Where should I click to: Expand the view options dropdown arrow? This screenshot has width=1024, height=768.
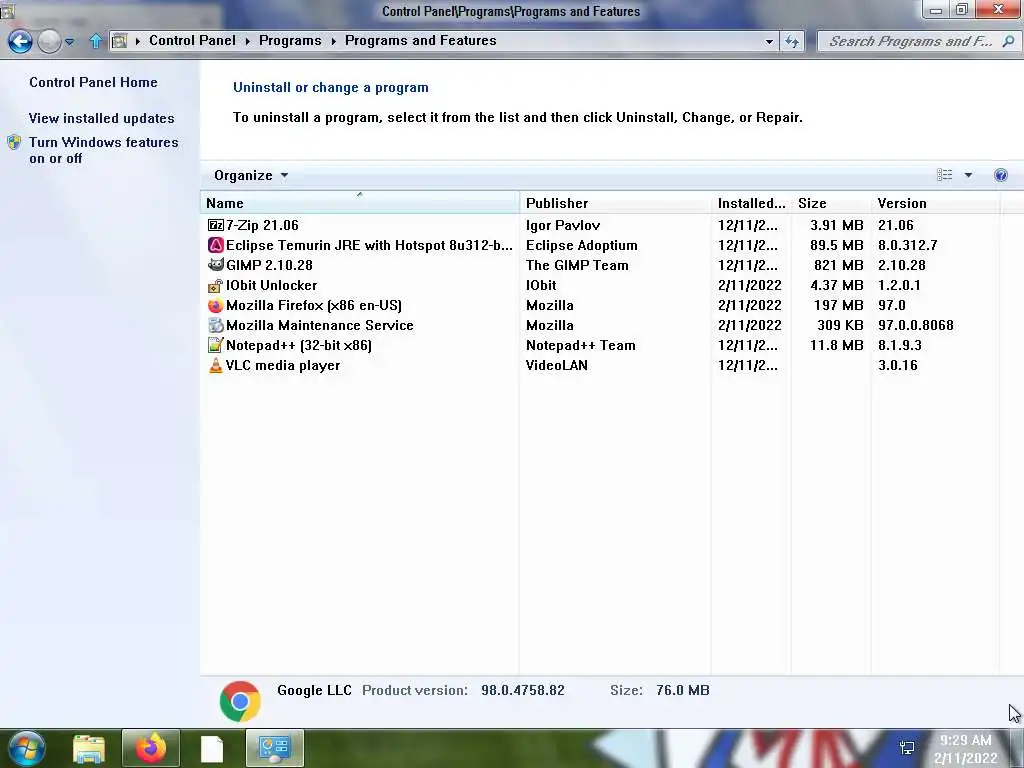click(x=968, y=175)
